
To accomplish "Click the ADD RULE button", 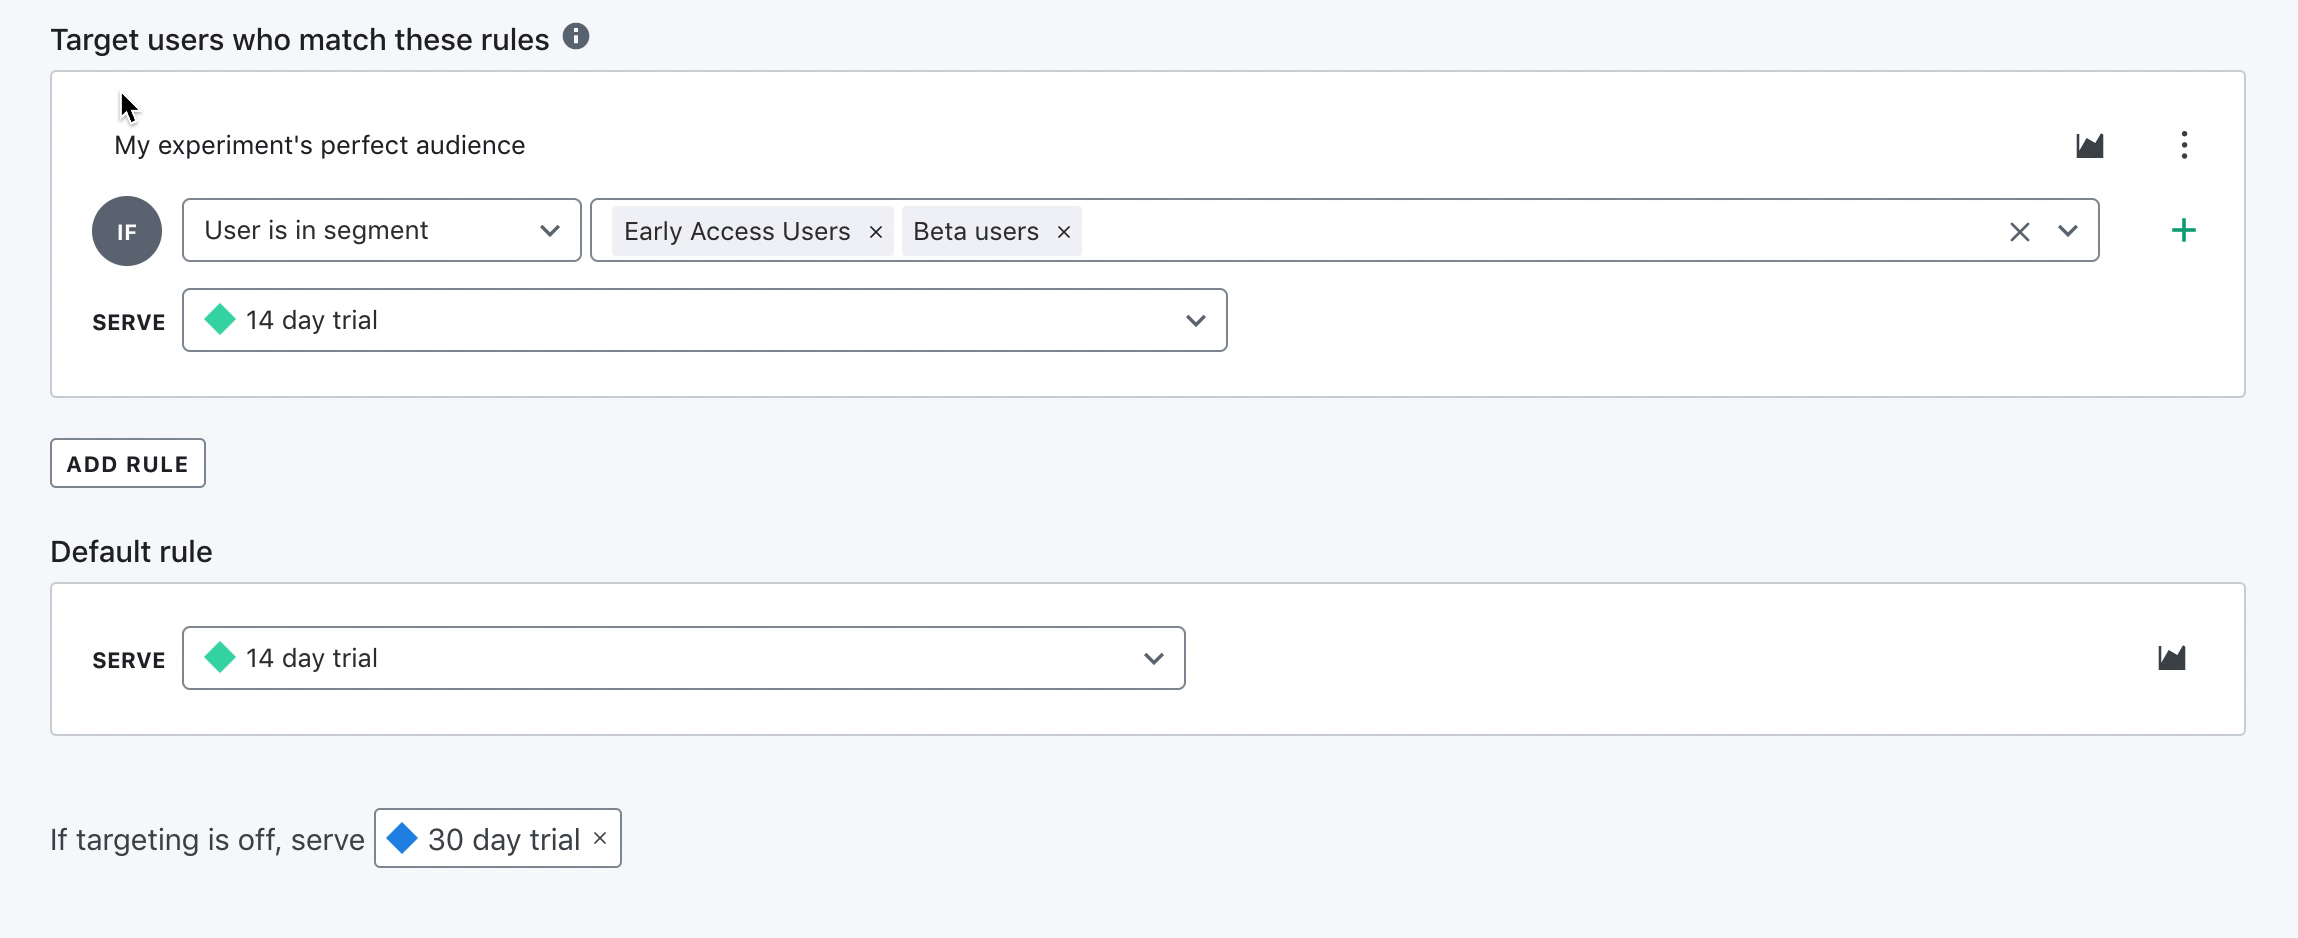I will (x=127, y=463).
